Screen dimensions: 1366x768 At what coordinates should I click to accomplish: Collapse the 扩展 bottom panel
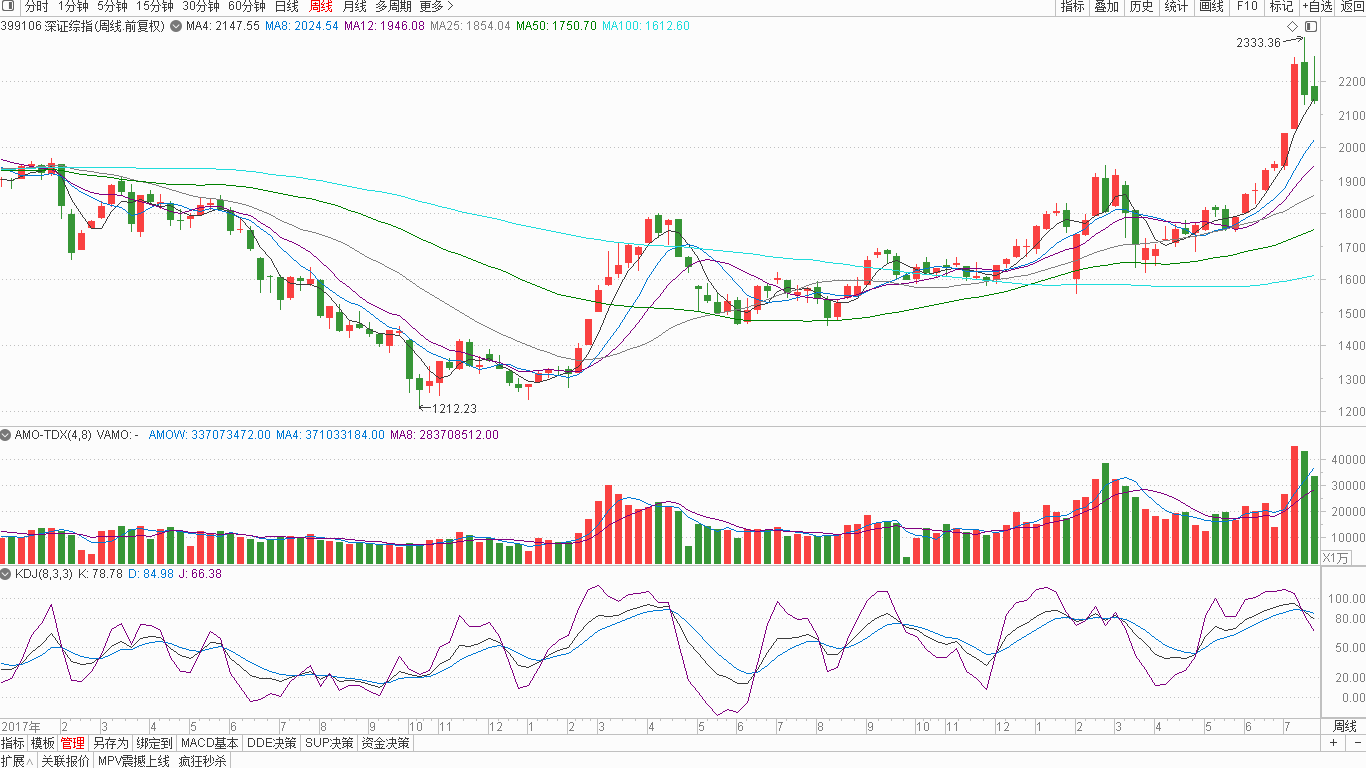(x=17, y=761)
